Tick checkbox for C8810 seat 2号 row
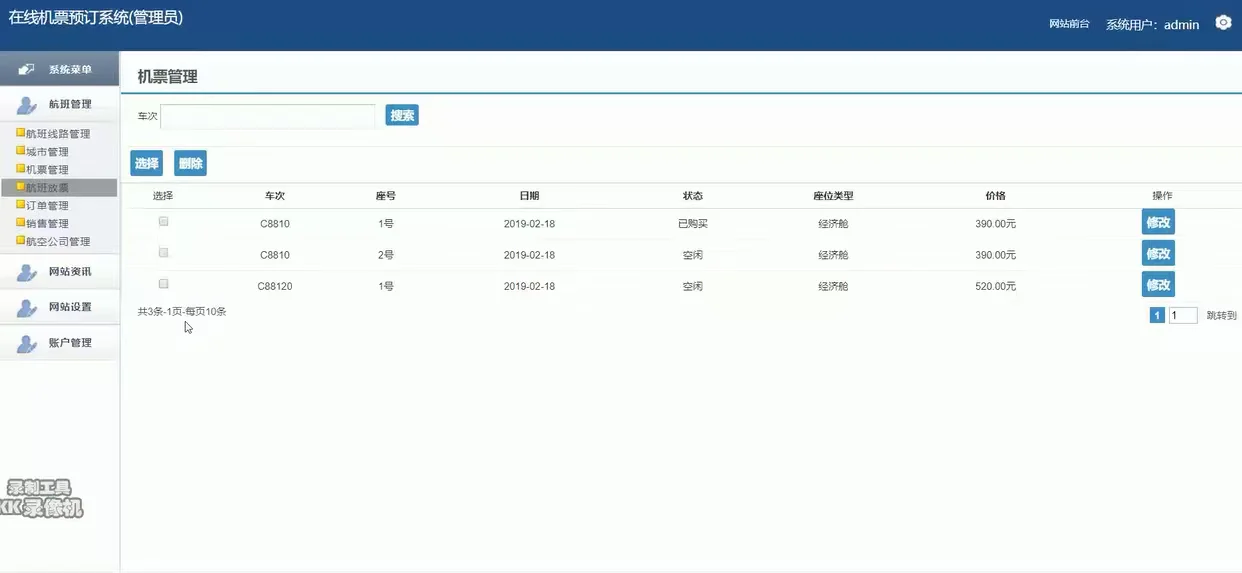Viewport: 1242px width, 573px height. 163,253
